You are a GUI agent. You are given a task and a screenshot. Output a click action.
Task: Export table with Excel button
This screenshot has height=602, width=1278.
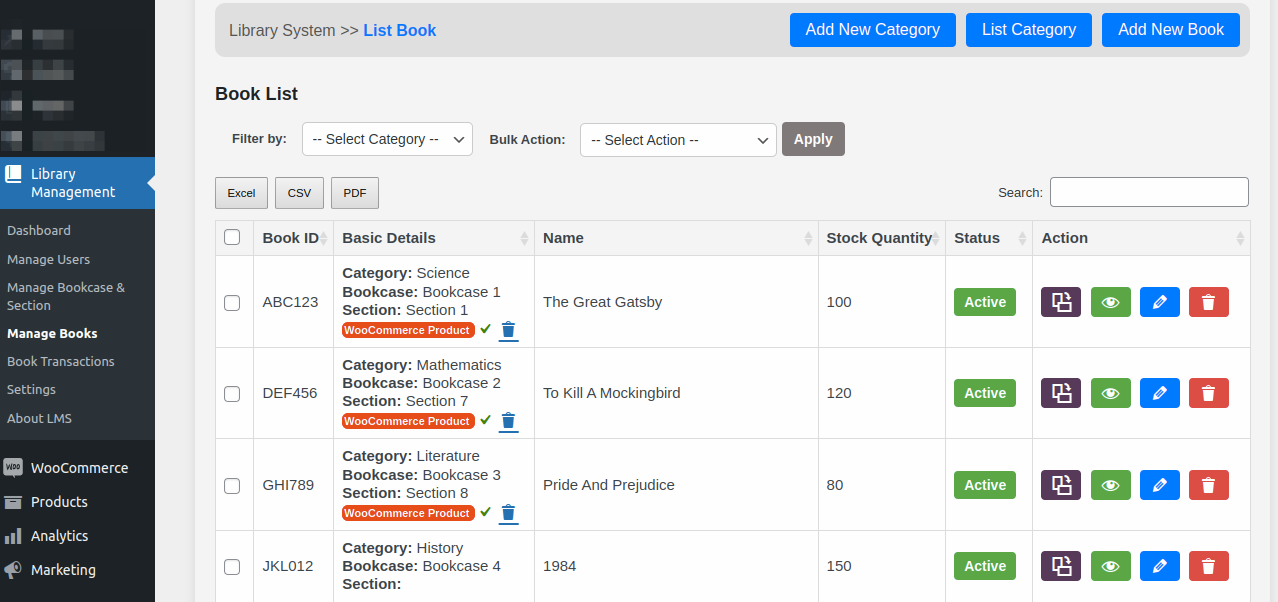(x=241, y=193)
